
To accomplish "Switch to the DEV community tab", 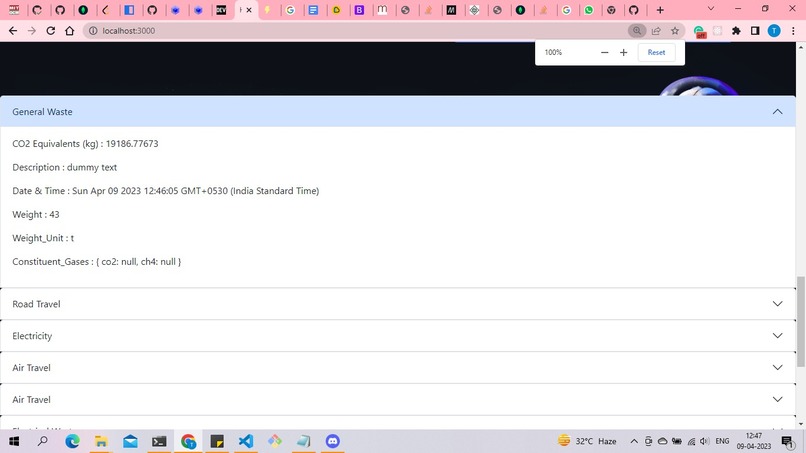I will click(221, 10).
